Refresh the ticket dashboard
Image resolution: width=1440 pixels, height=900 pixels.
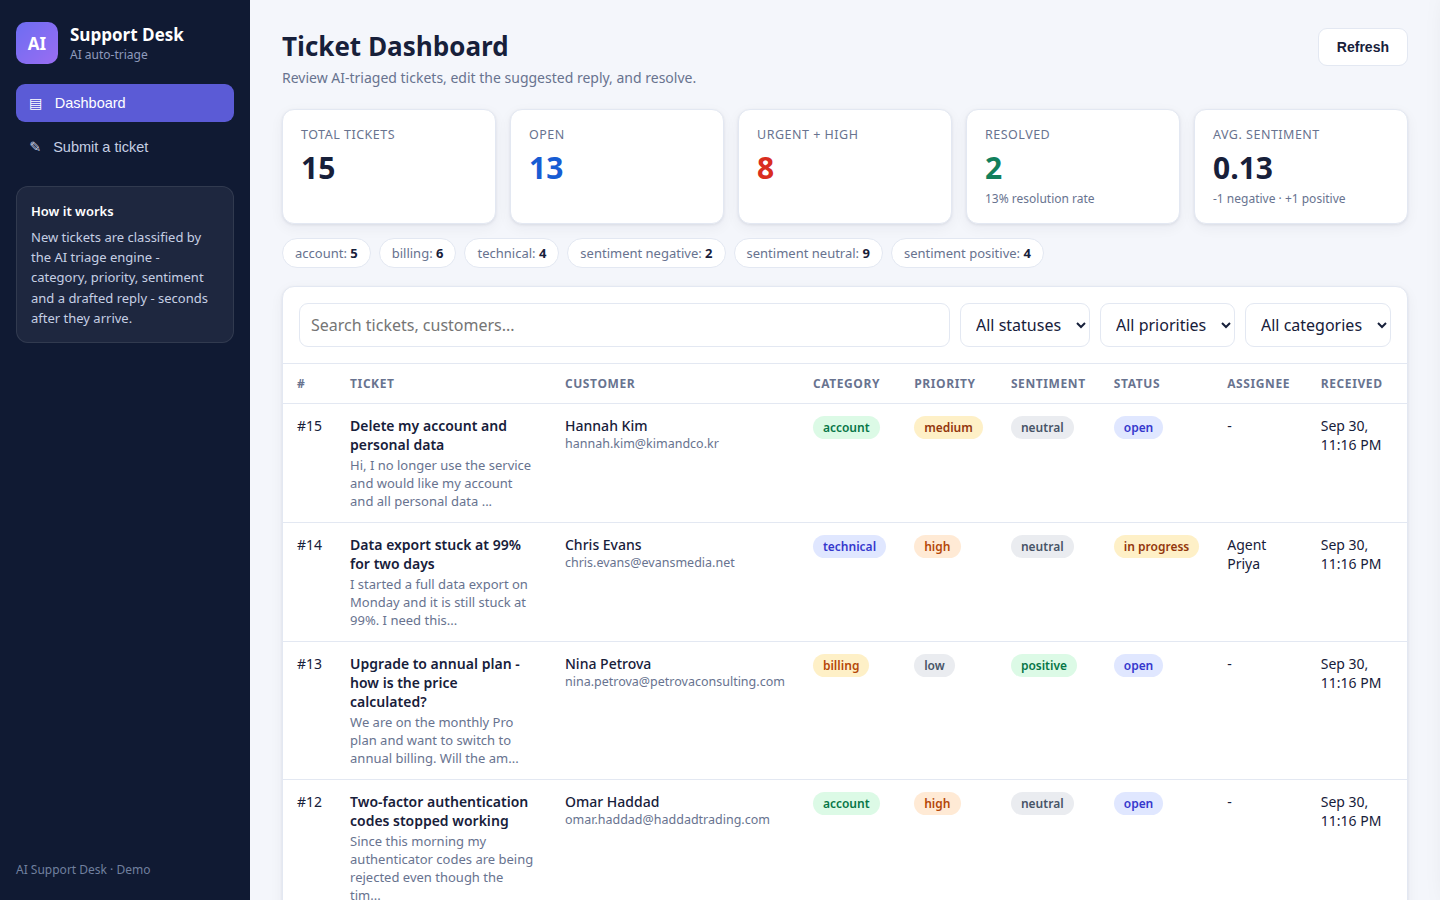(x=1362, y=47)
